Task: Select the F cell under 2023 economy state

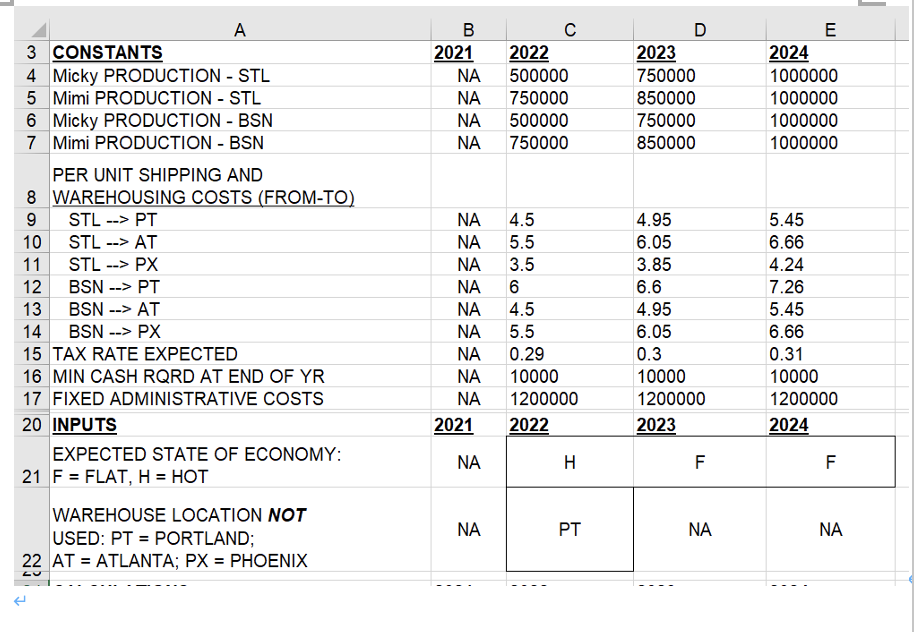Action: point(698,462)
